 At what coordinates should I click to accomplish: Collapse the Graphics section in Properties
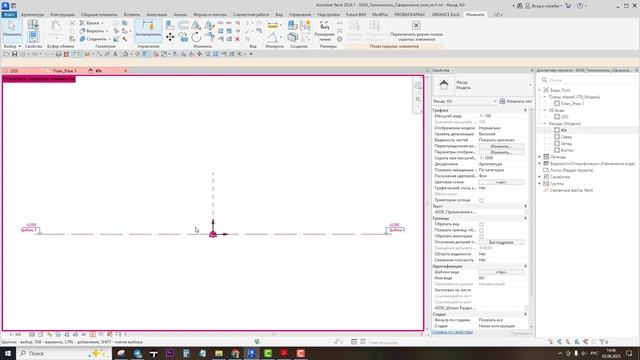pos(525,110)
